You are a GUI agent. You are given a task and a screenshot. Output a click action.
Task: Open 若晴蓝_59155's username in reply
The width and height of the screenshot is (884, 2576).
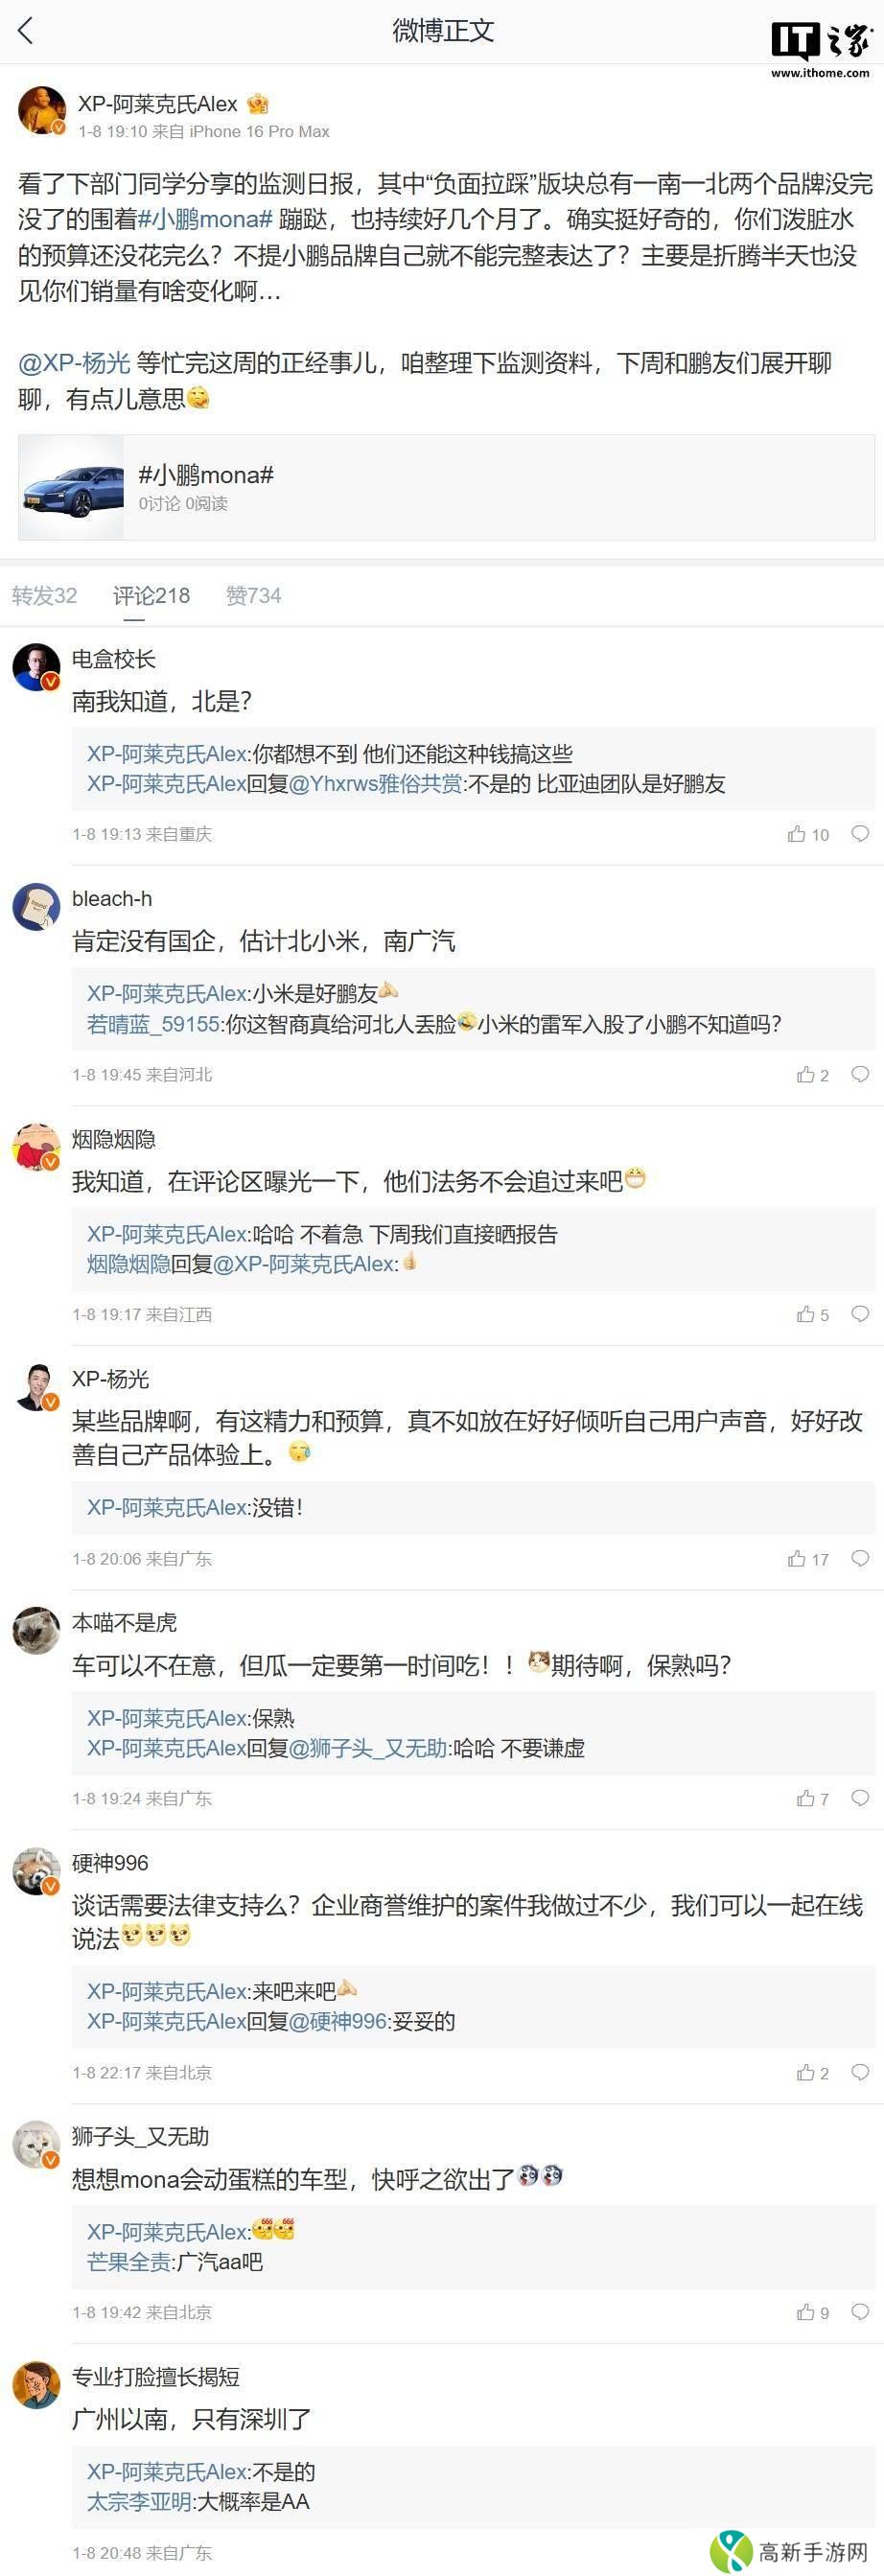click(x=153, y=1024)
